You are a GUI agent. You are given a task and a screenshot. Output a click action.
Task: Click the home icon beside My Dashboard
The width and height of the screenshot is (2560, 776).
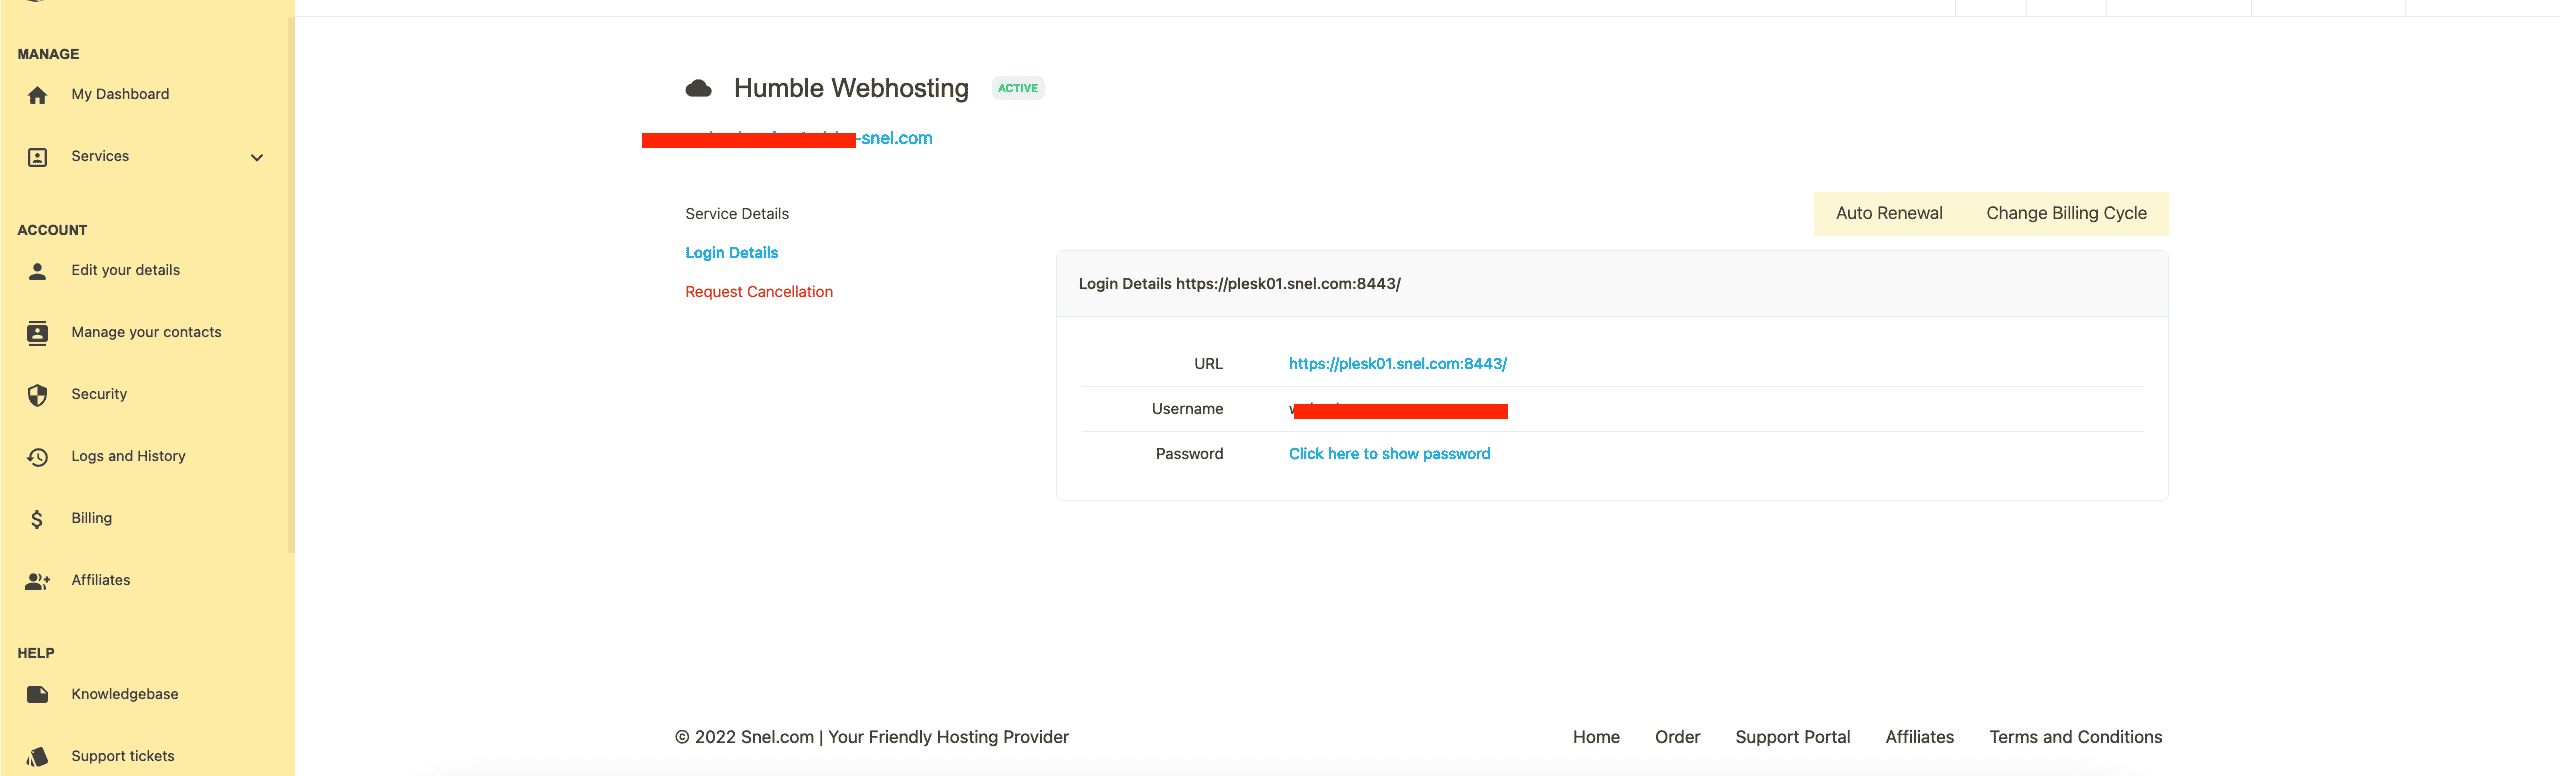[37, 95]
